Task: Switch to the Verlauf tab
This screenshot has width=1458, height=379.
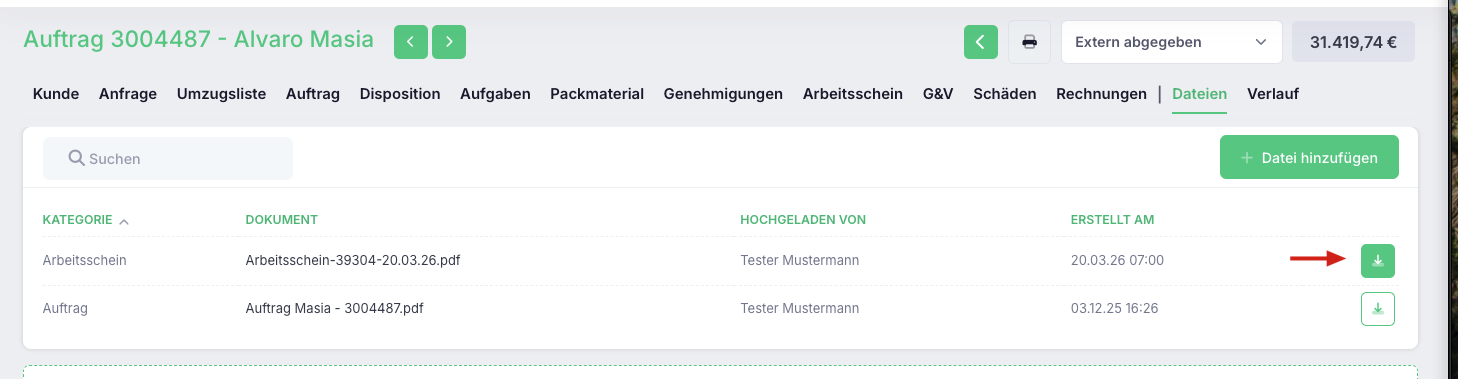Action: coord(1273,94)
